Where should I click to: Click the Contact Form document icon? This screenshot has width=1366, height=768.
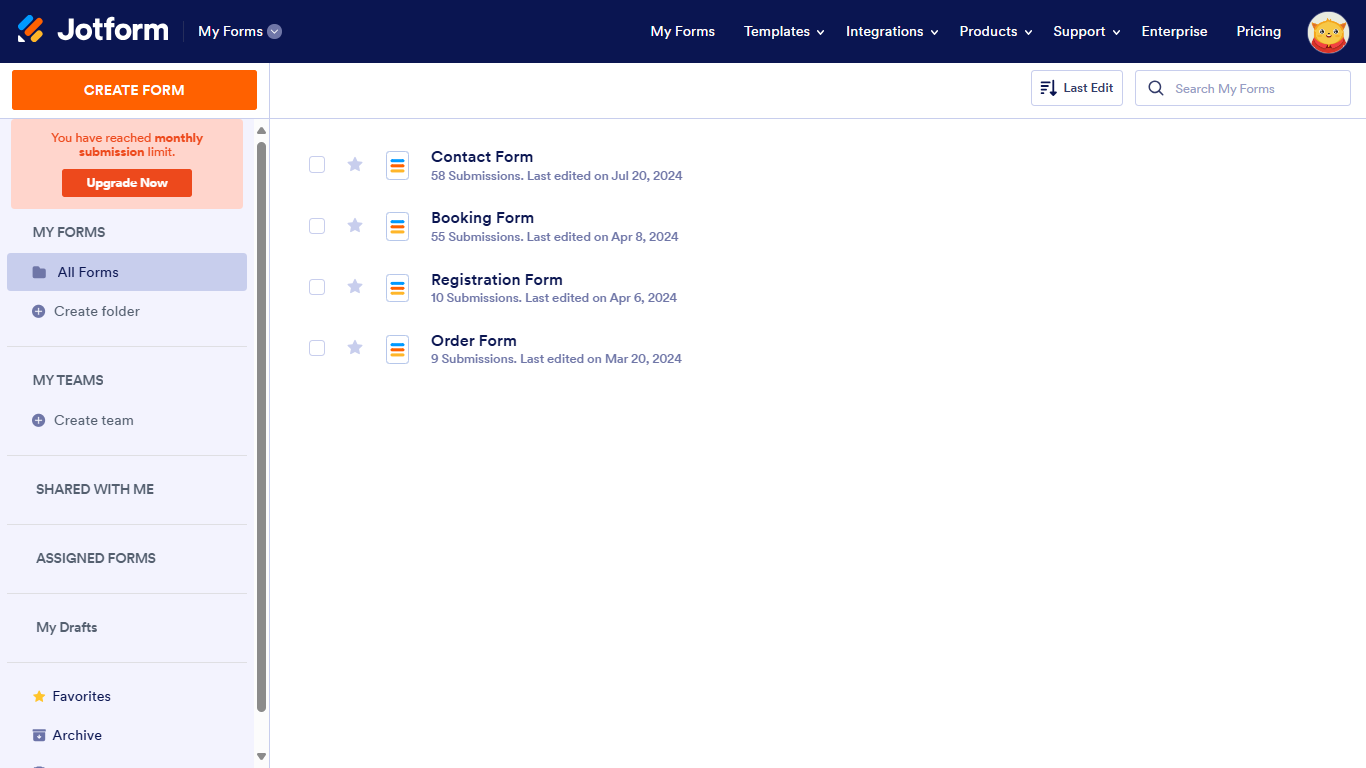(x=398, y=165)
